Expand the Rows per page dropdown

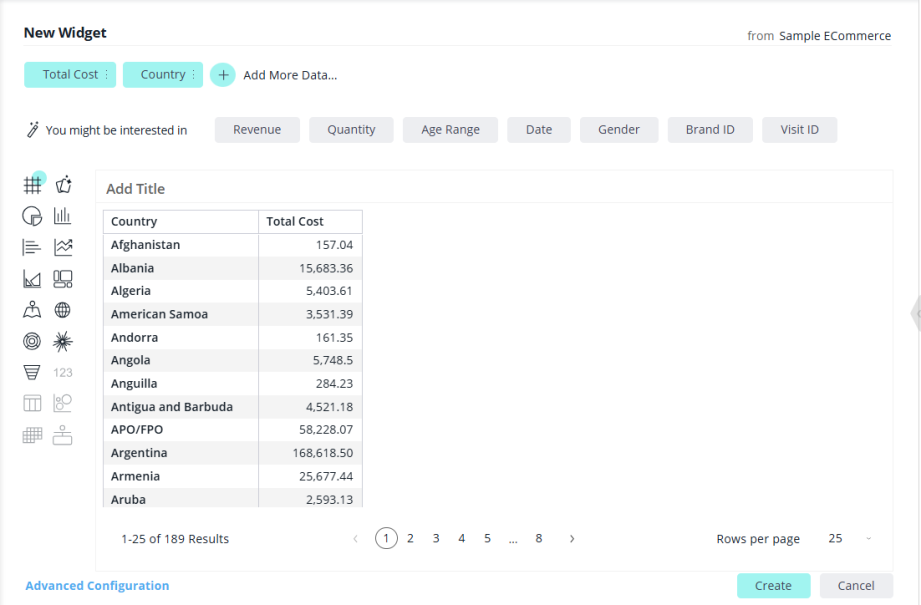[x=868, y=539]
